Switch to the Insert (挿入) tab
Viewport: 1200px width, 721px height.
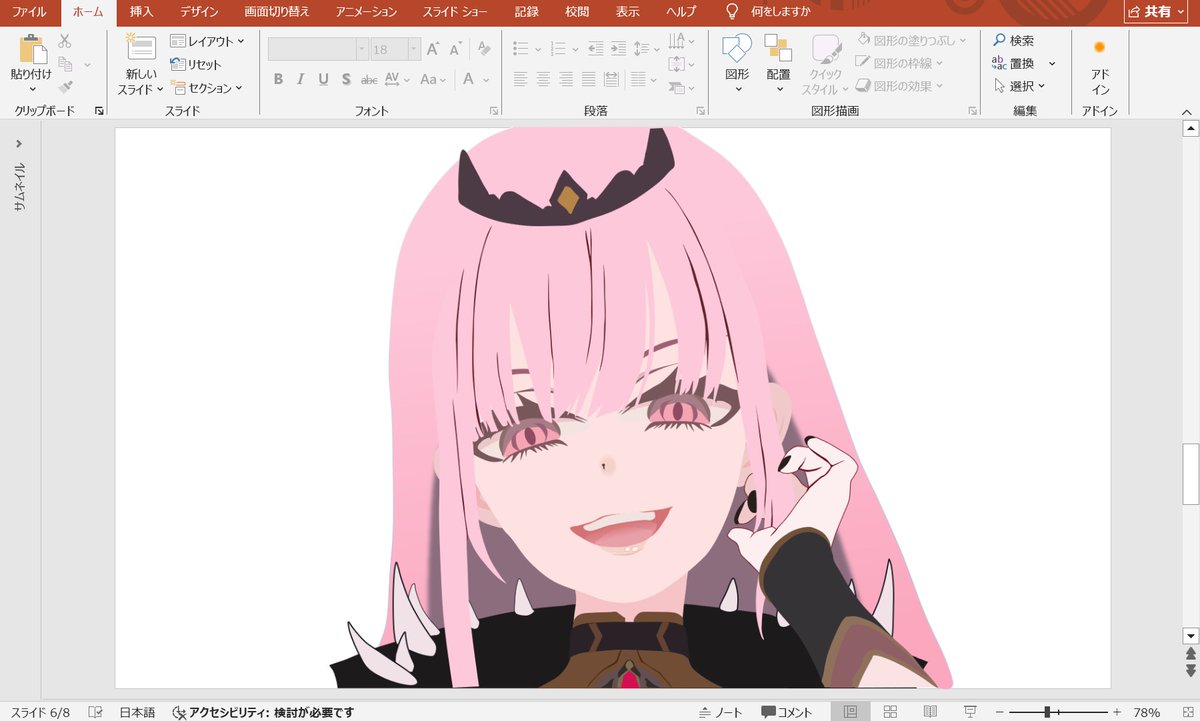tap(141, 12)
